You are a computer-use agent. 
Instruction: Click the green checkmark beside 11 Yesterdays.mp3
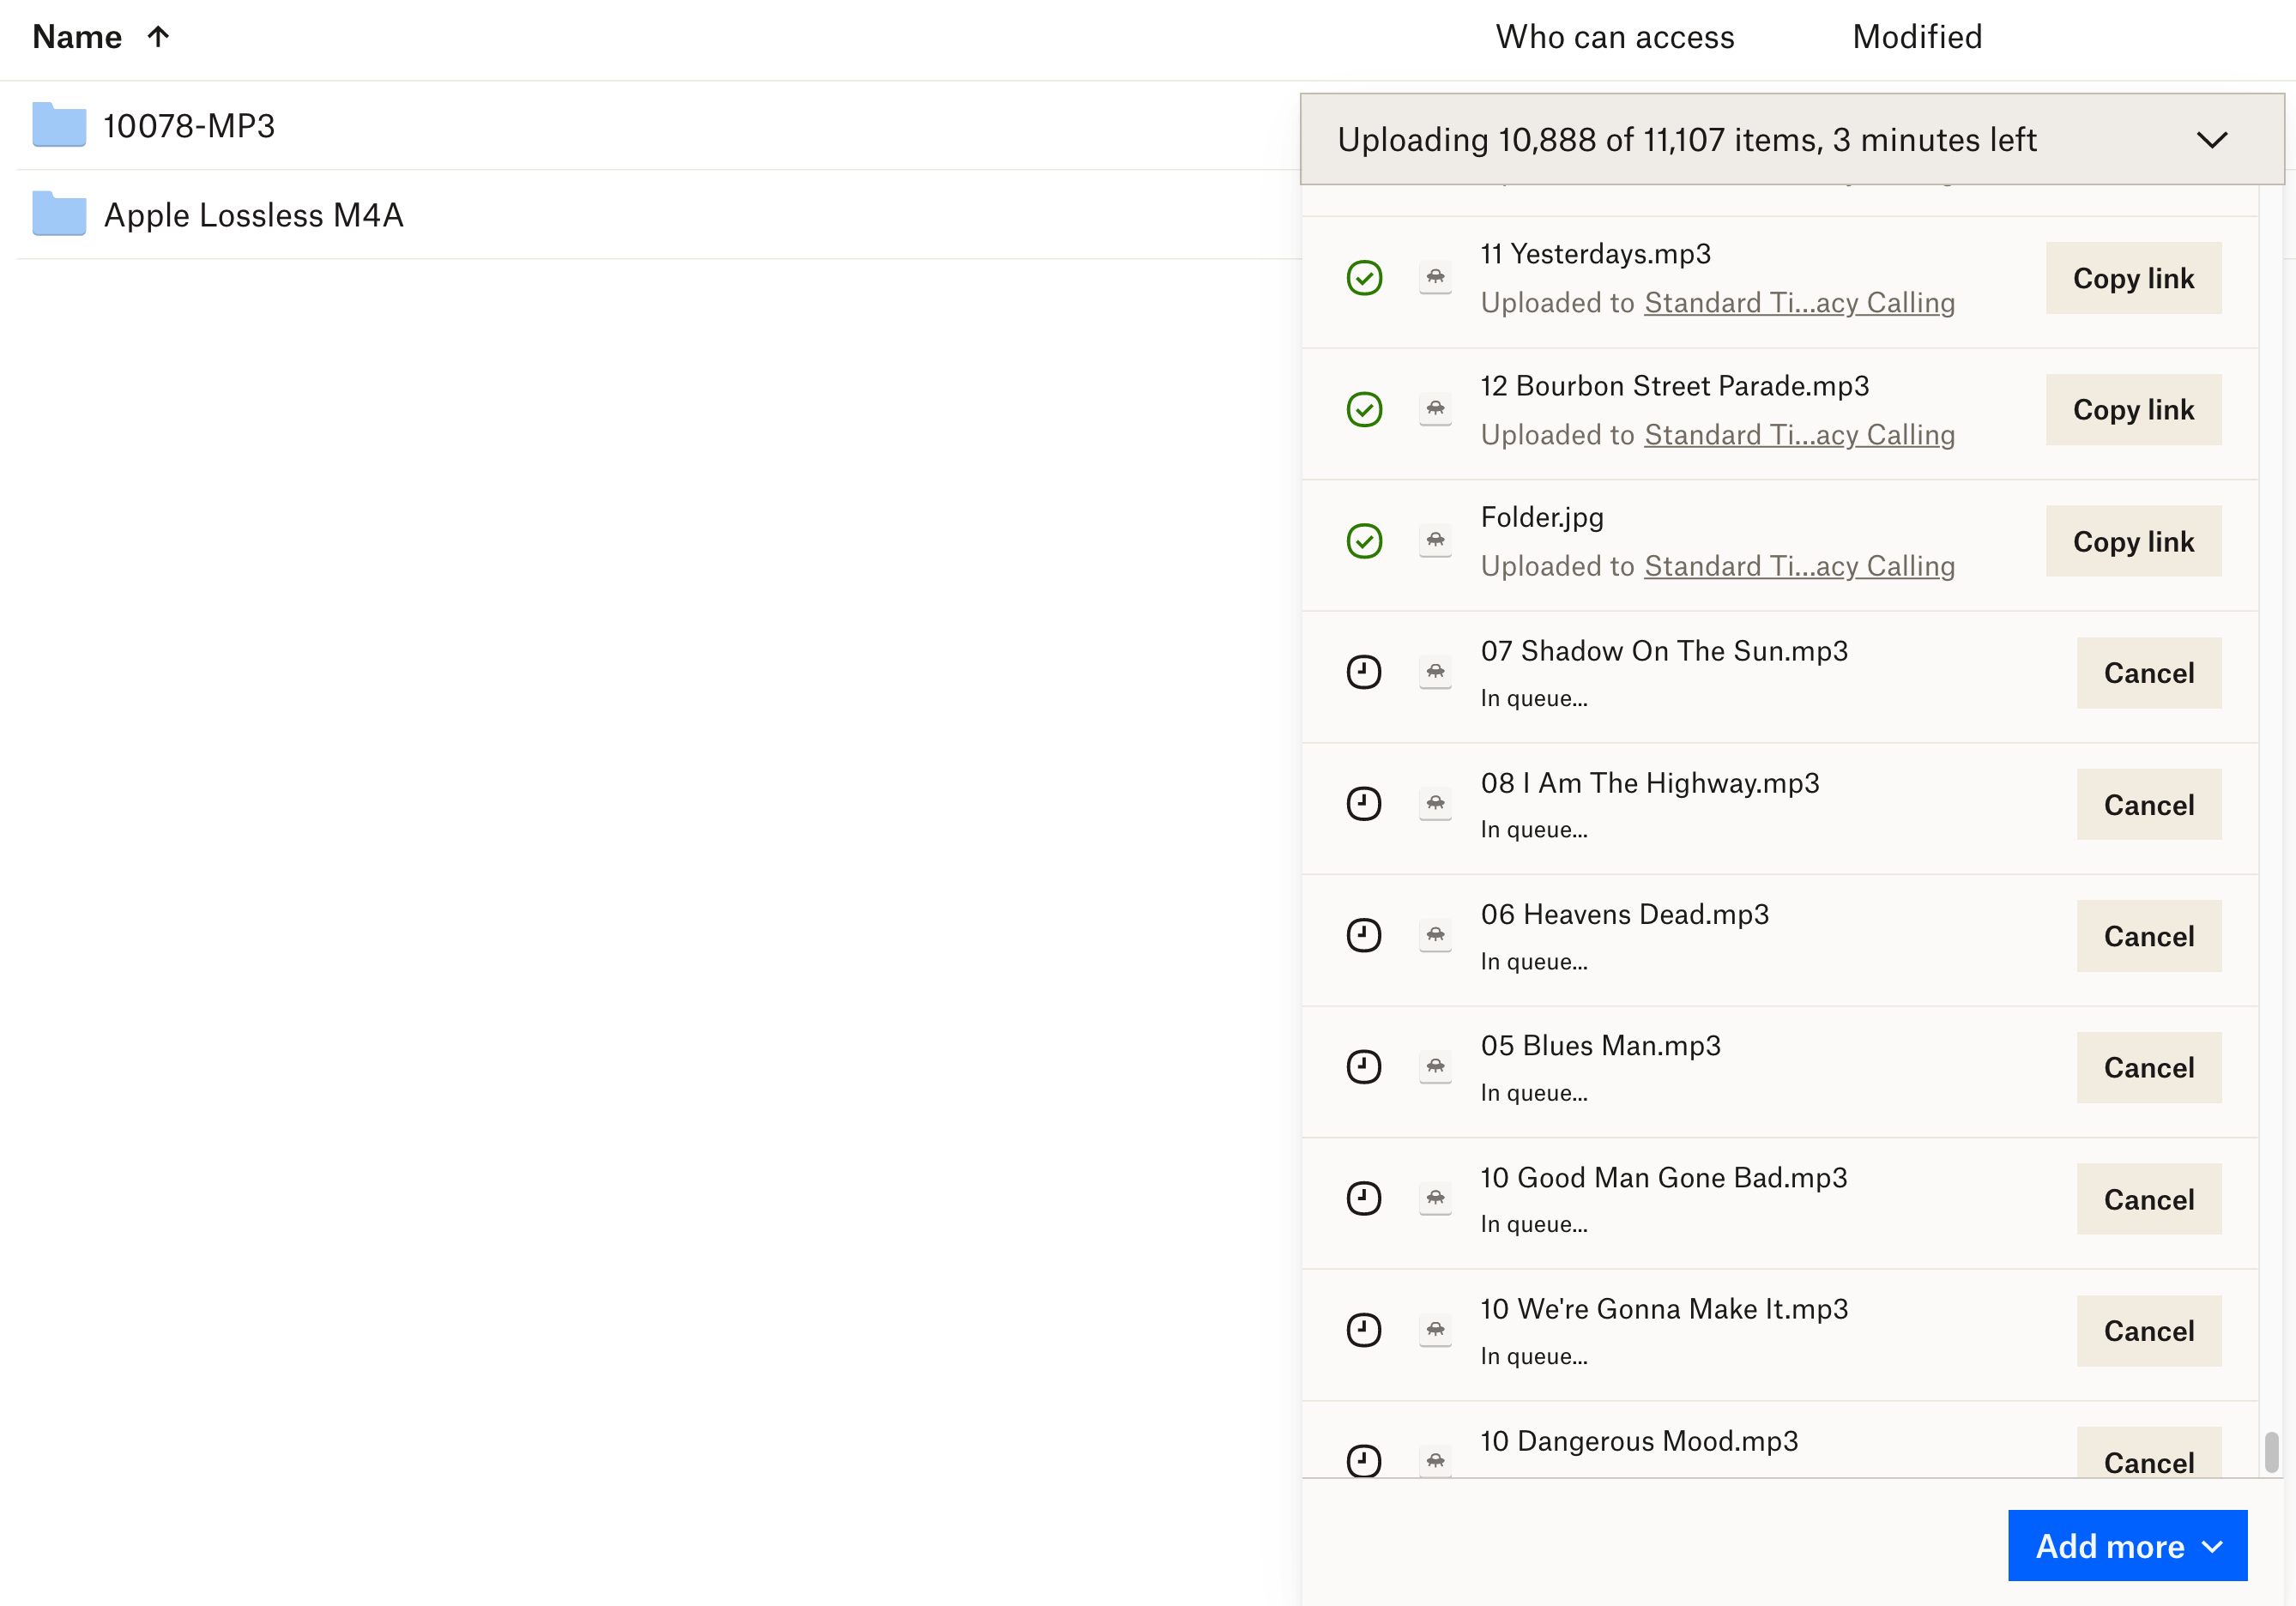[x=1364, y=277]
